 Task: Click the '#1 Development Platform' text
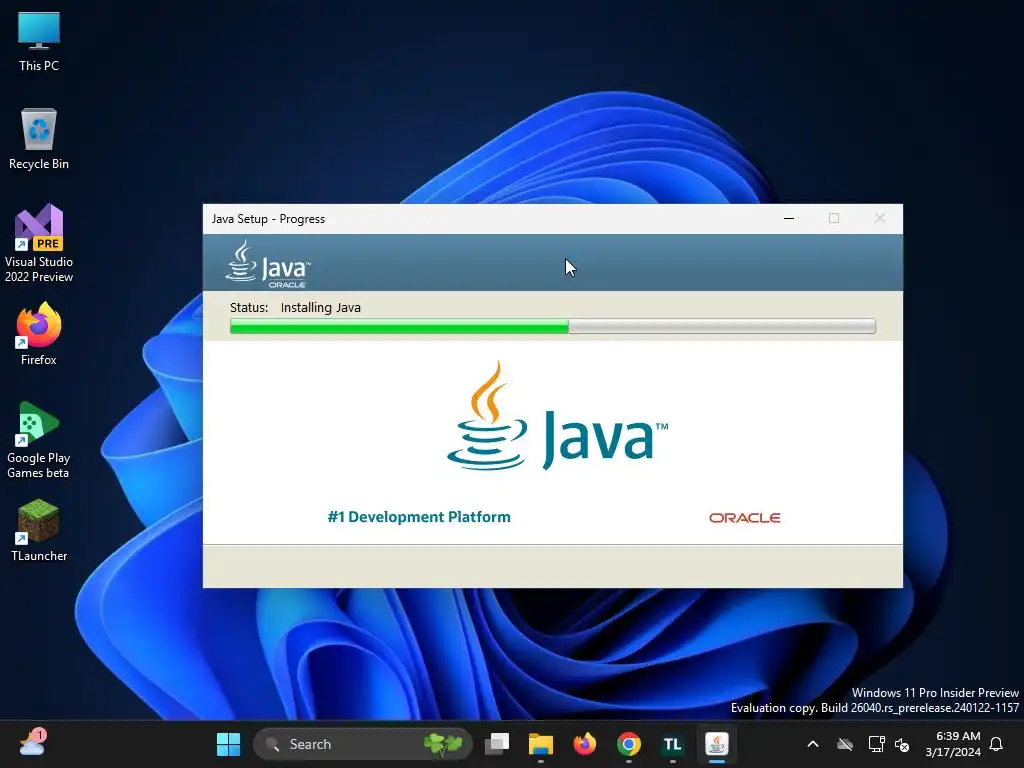(419, 517)
